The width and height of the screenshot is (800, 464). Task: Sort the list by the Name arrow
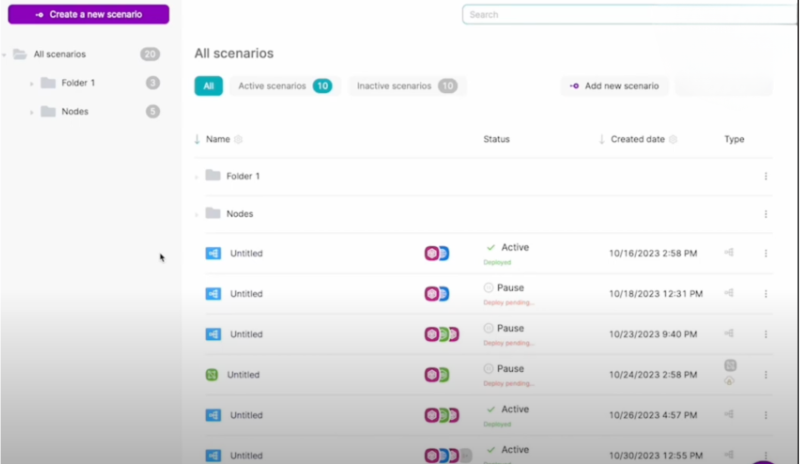(x=197, y=139)
